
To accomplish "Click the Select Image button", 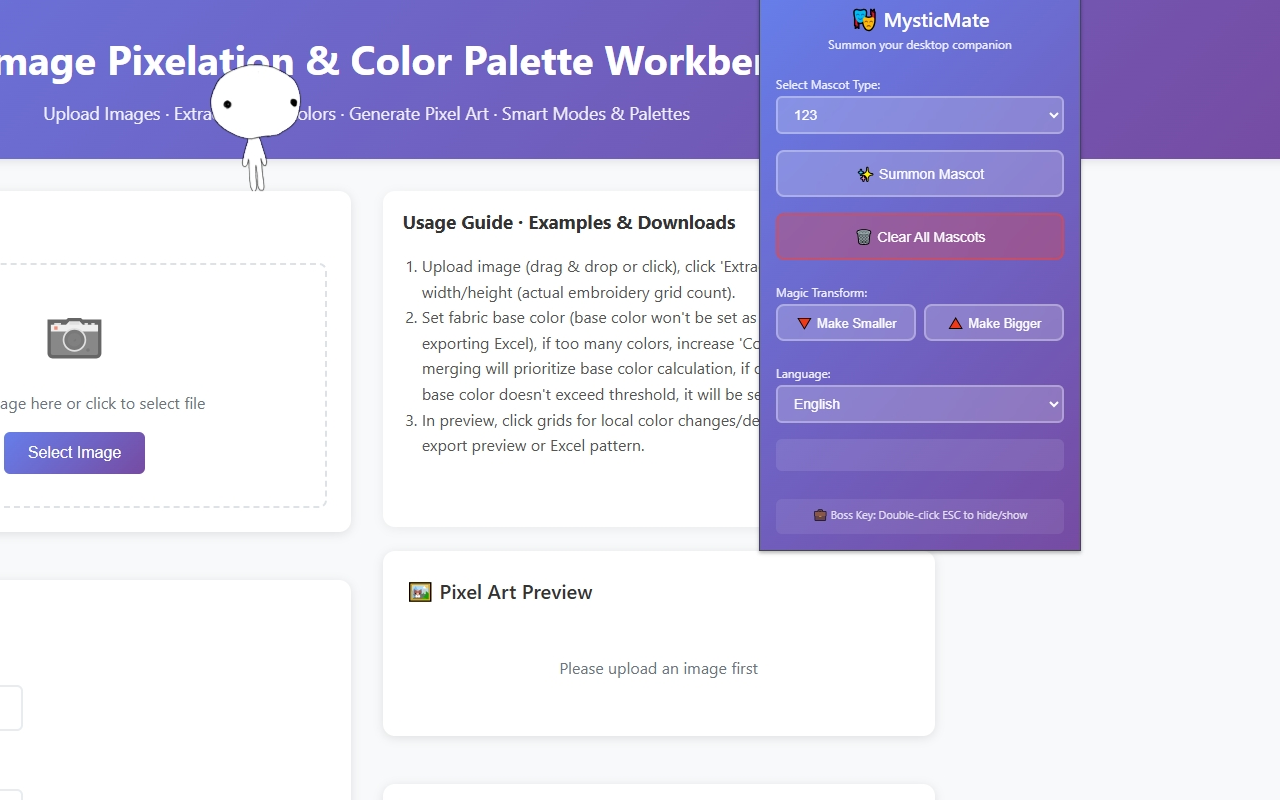I will (x=74, y=453).
